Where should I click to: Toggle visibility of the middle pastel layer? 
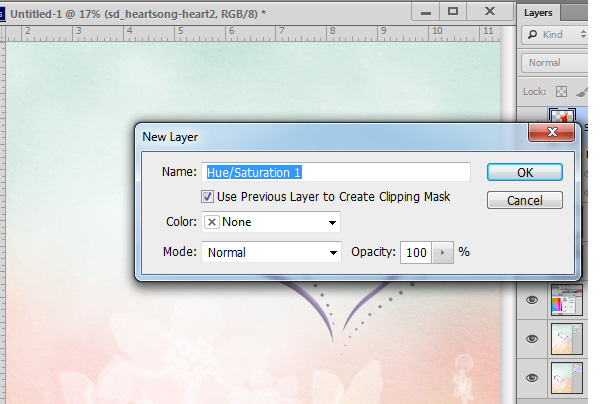[x=532, y=339]
